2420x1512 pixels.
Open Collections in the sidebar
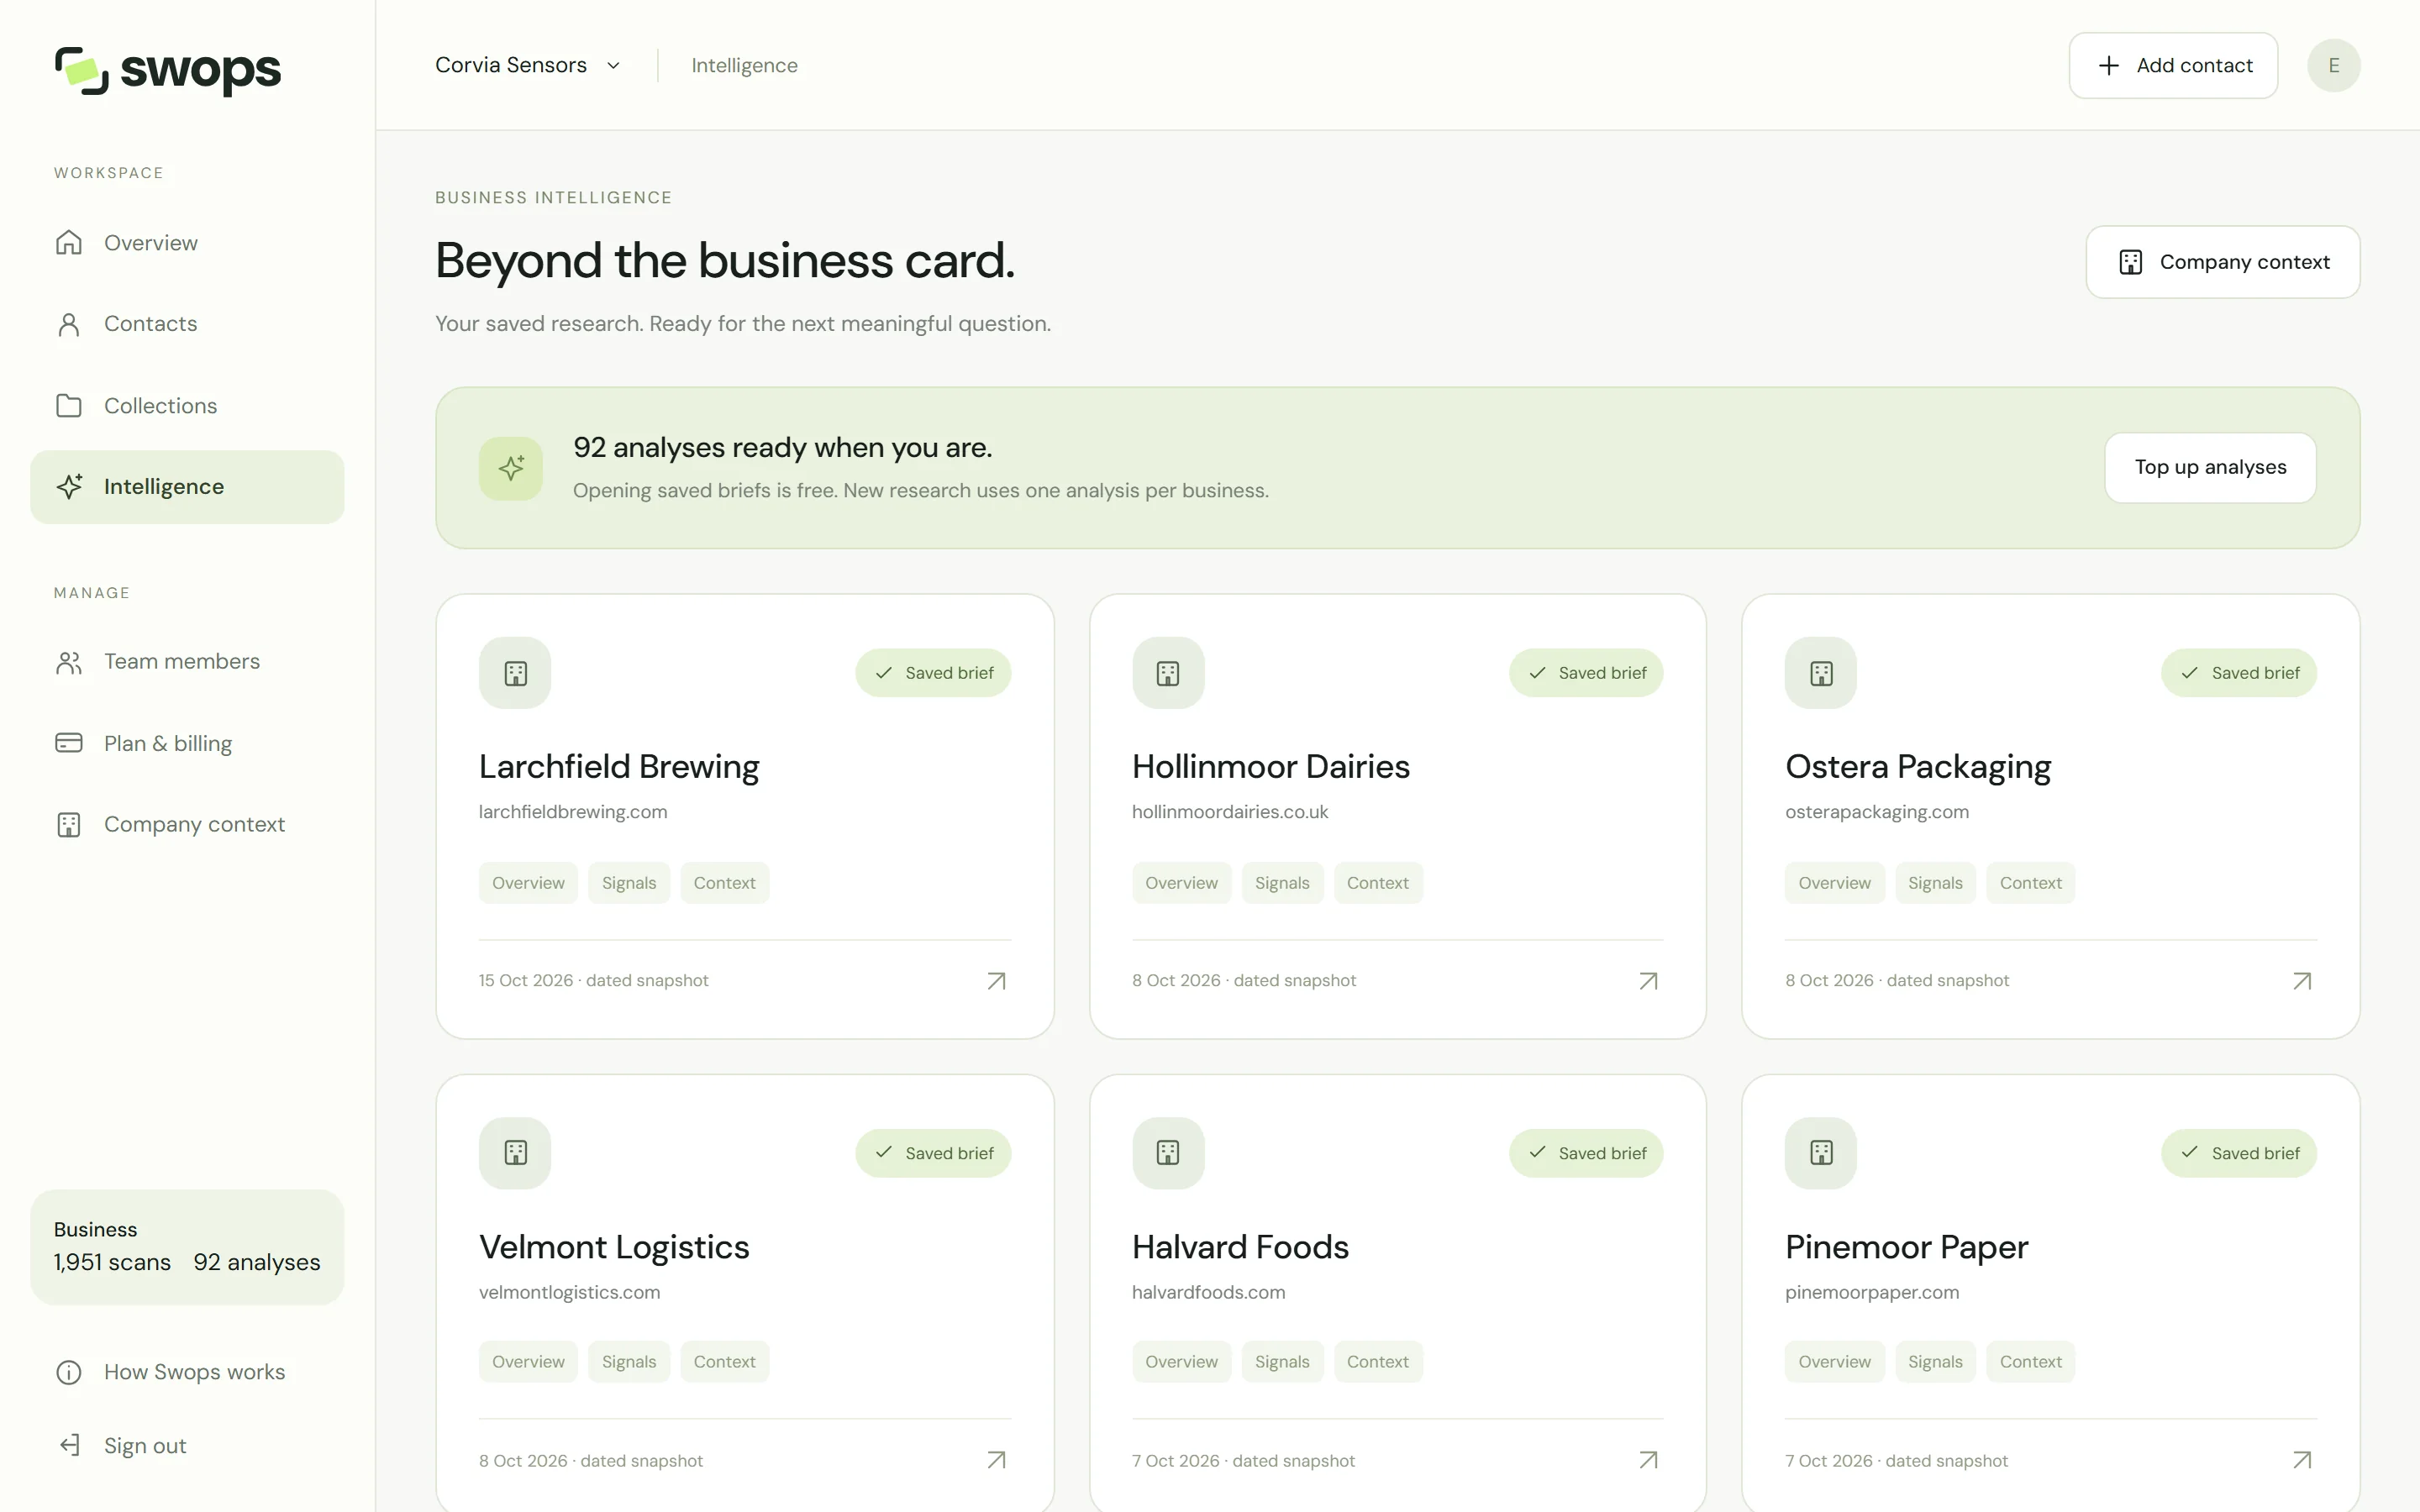(x=187, y=405)
